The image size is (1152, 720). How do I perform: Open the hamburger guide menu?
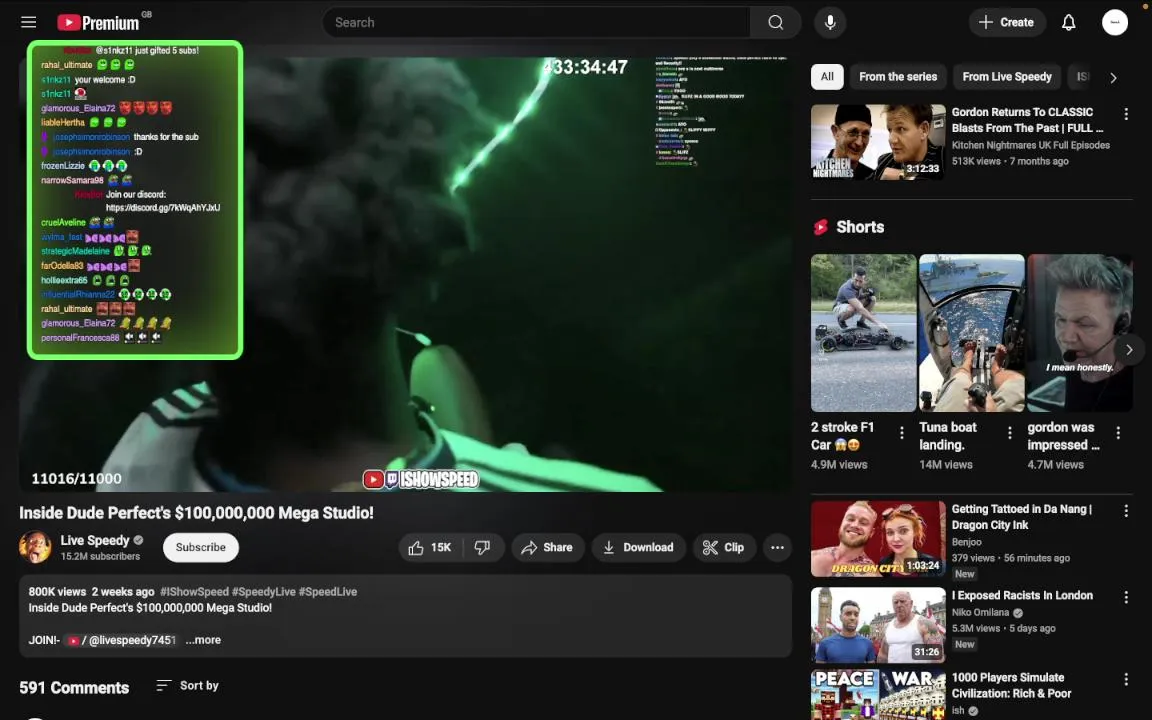(x=29, y=22)
